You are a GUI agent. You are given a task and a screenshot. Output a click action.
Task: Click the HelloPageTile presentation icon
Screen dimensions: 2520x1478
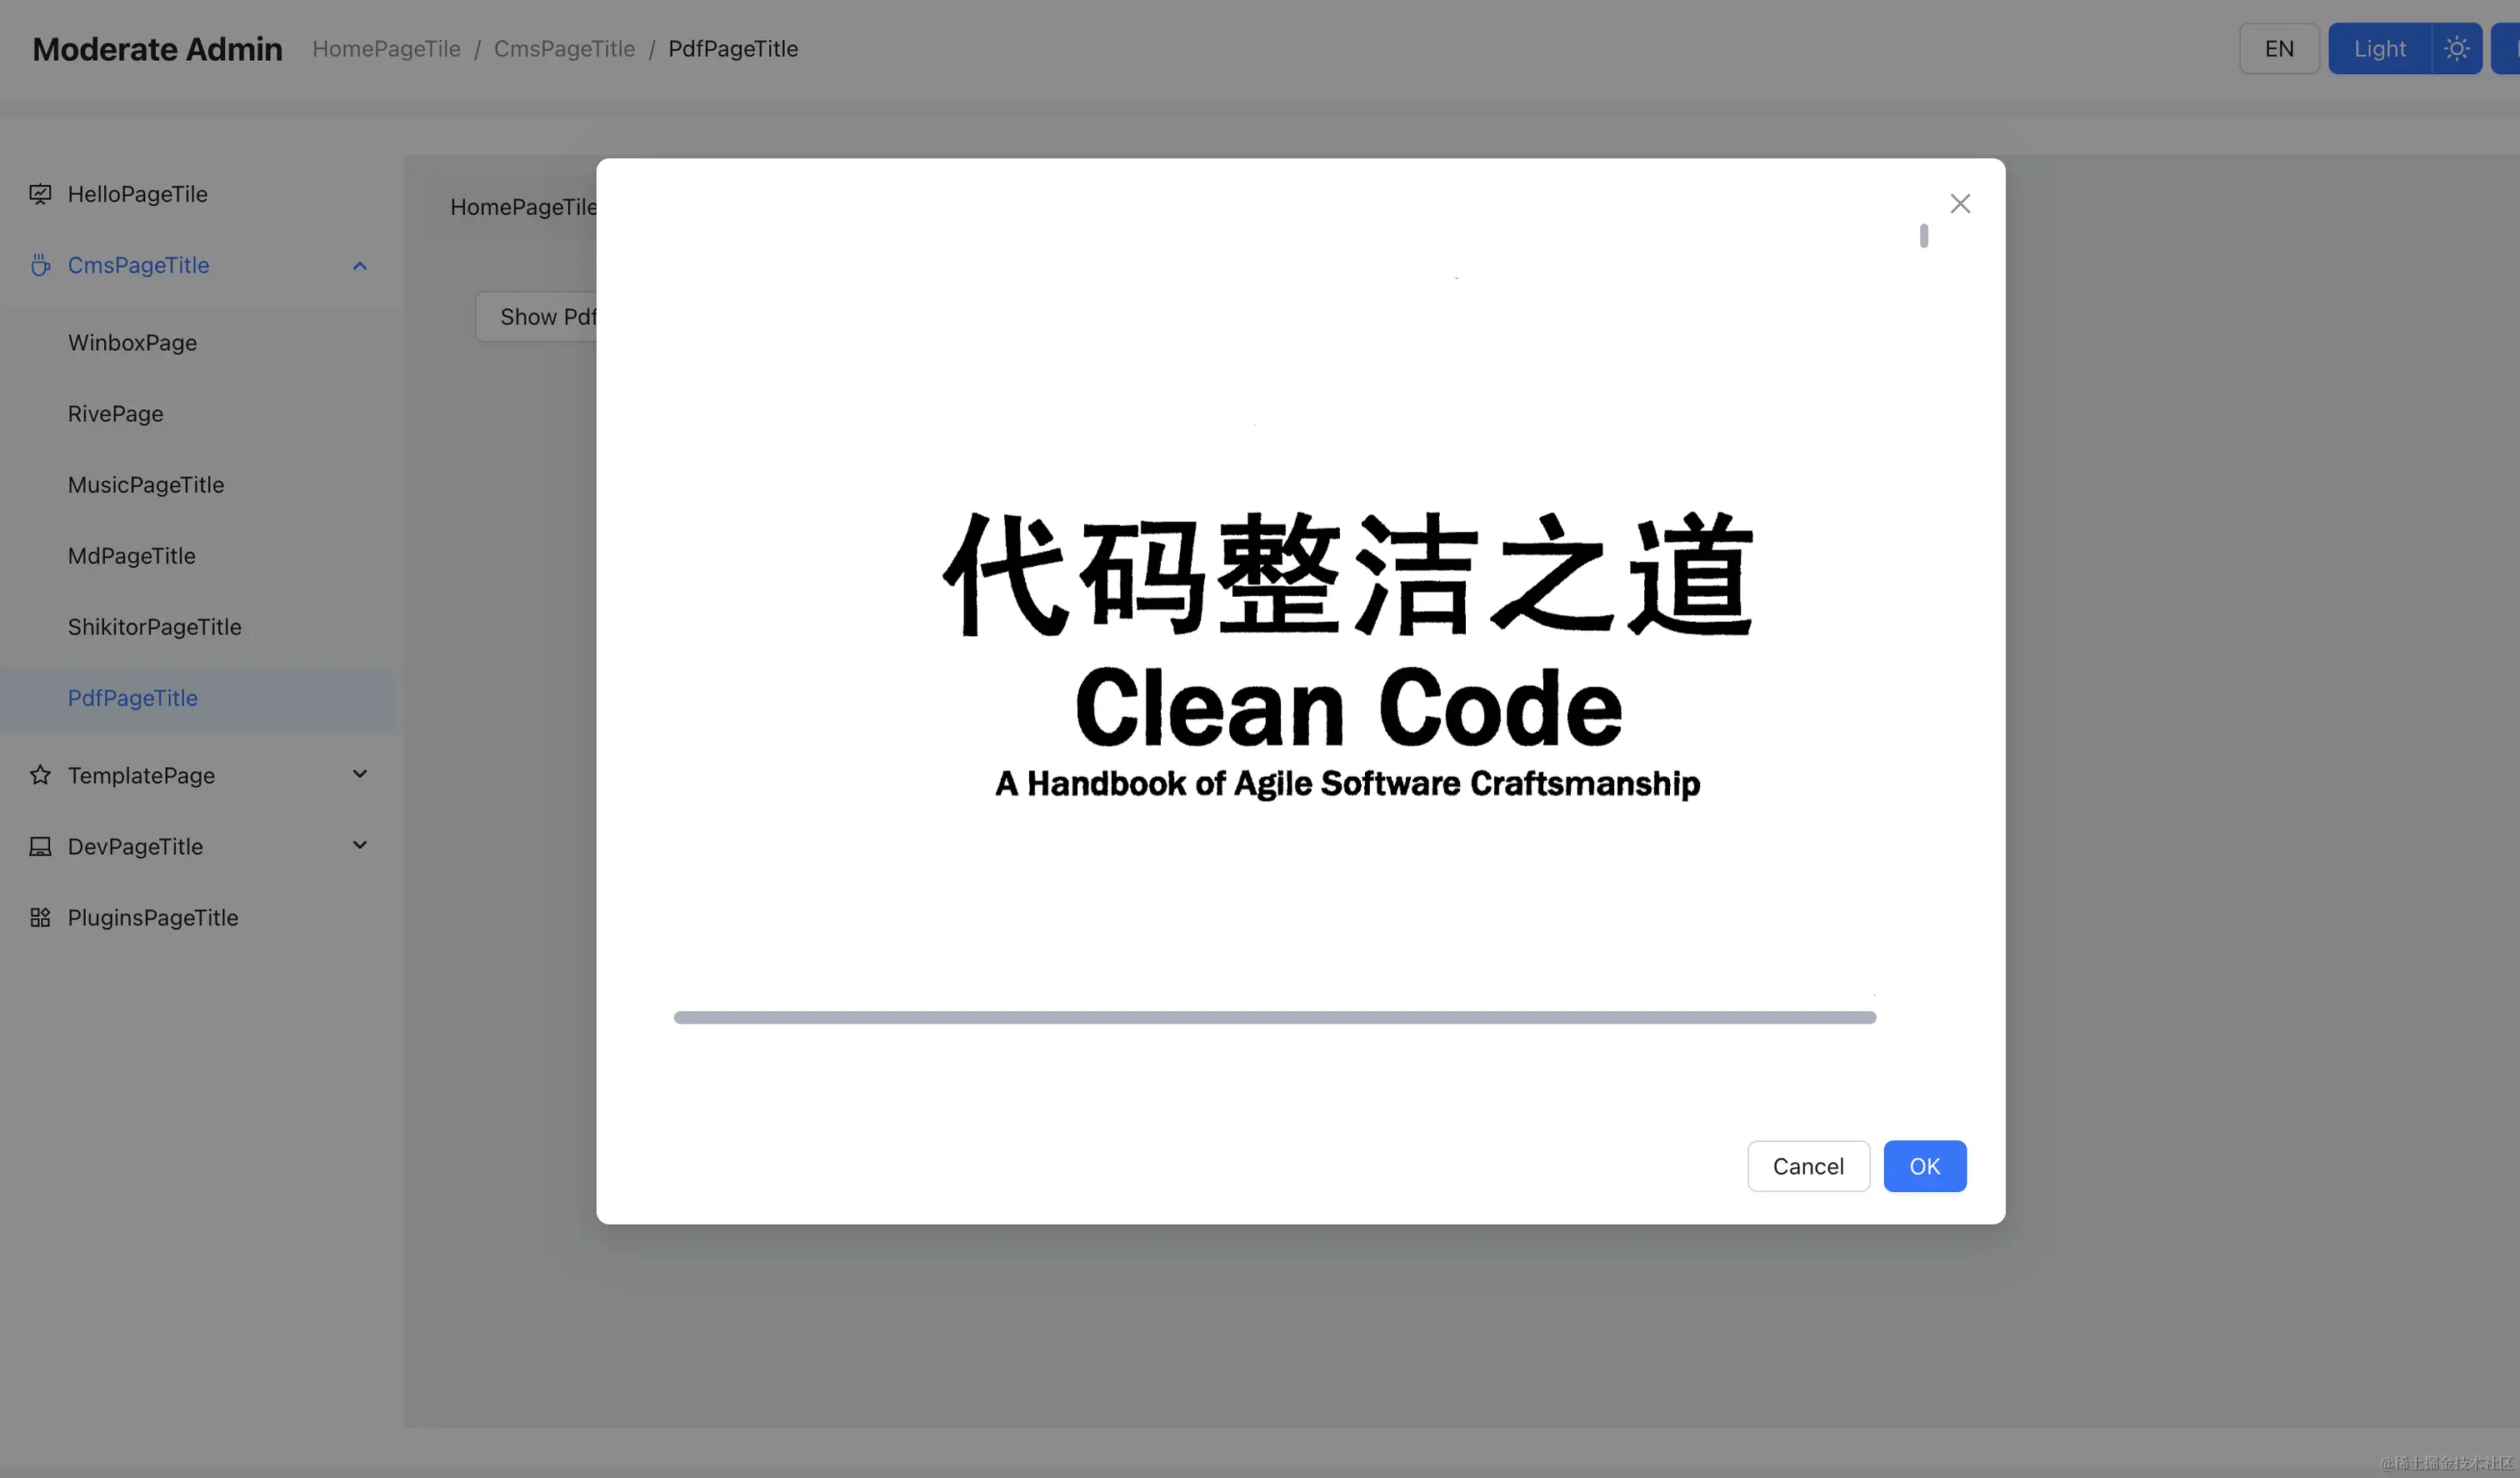click(40, 194)
